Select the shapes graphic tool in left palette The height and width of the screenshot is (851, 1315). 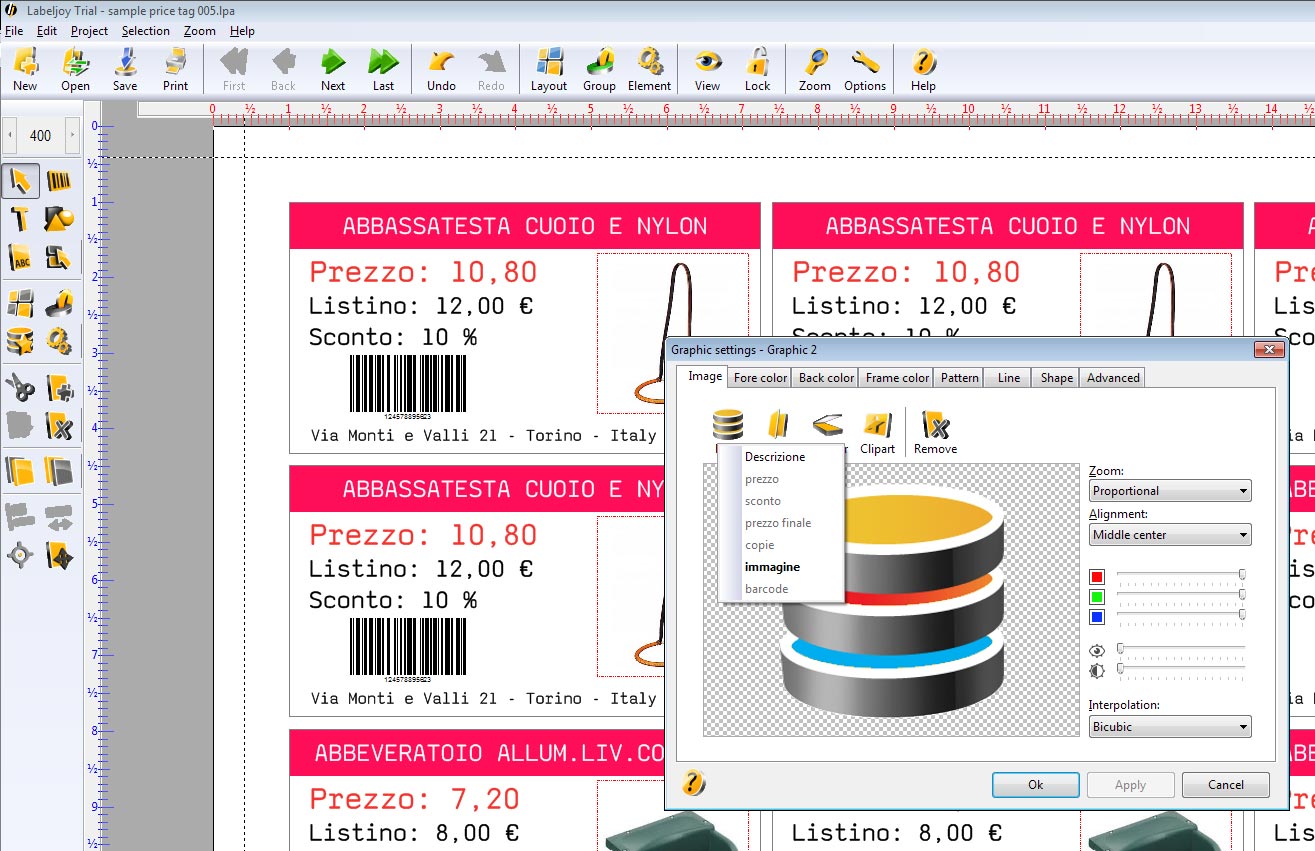[x=59, y=219]
